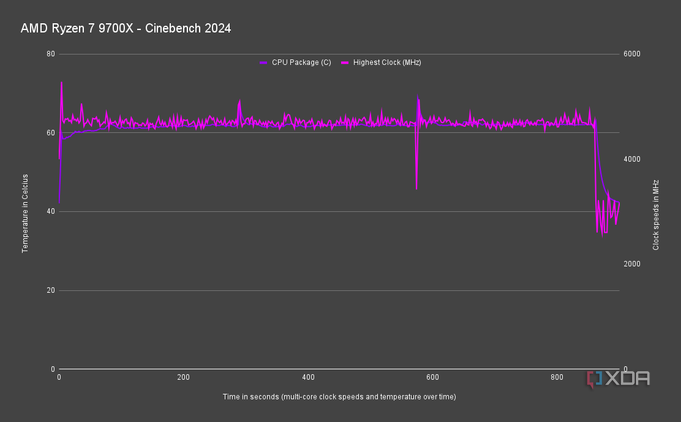681x422 pixels.
Task: Click the initial clock spike peak at chart start
Action: pos(61,82)
